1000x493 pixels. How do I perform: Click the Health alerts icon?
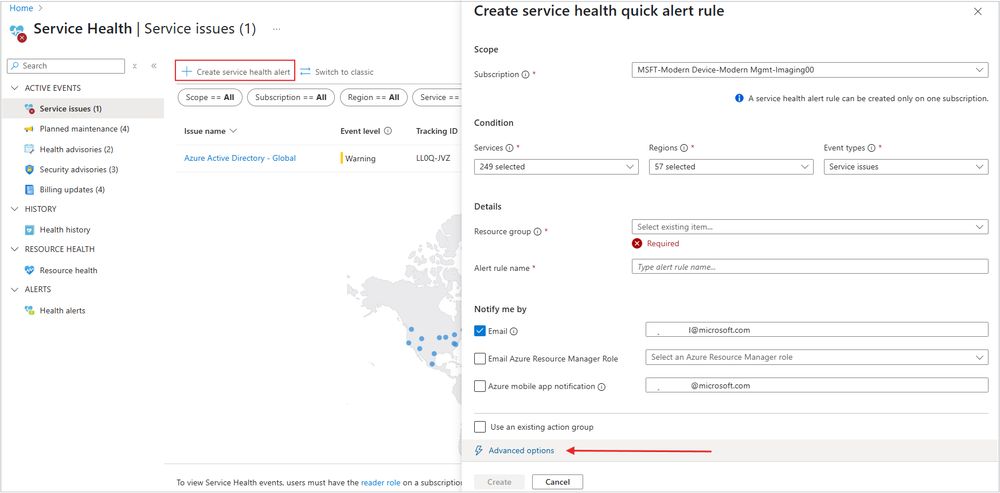[29, 311]
